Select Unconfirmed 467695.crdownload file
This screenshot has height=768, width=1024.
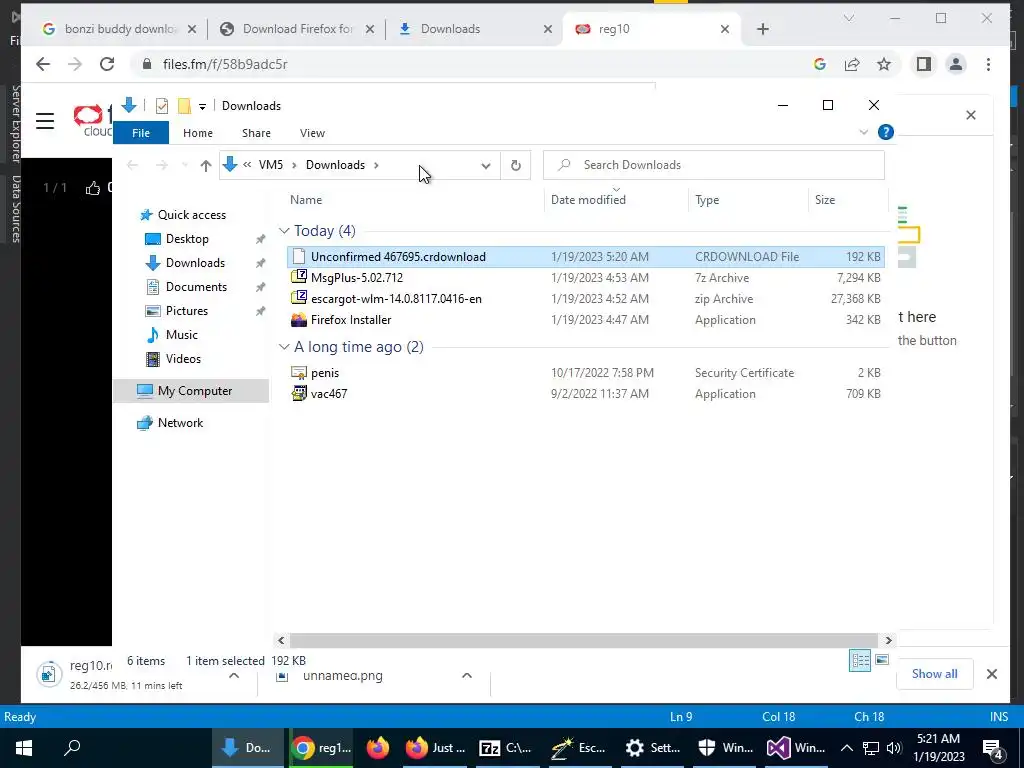coord(585,257)
